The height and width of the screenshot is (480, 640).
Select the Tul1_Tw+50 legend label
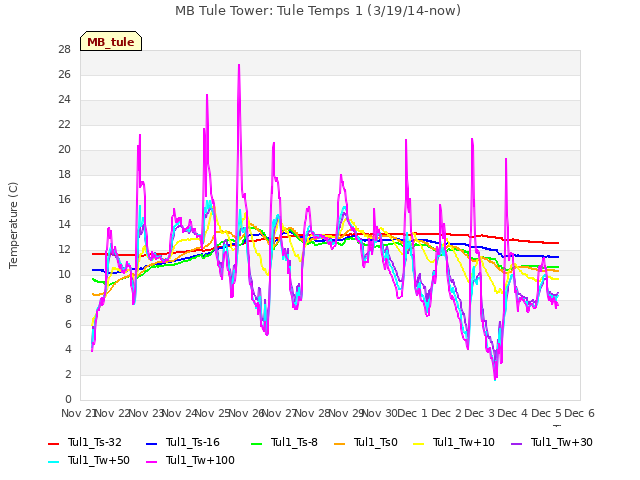[99, 460]
